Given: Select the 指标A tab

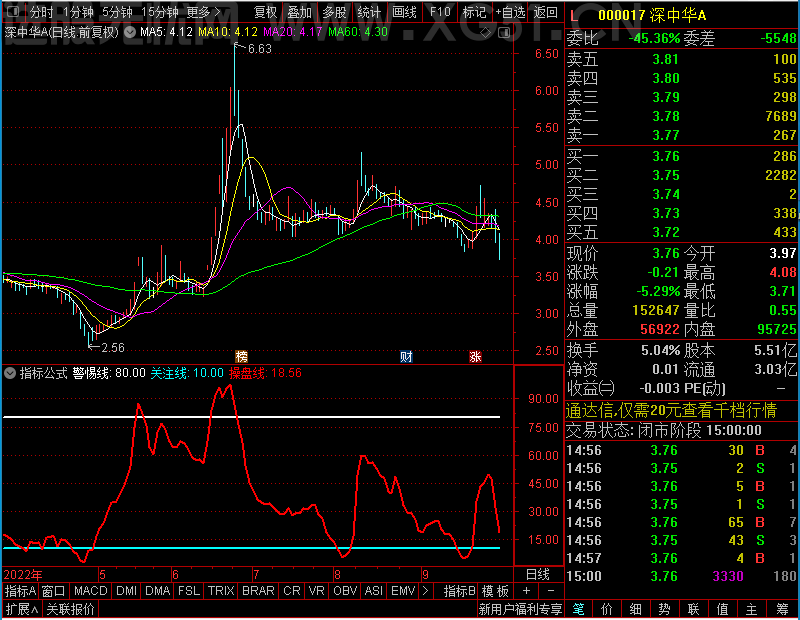Looking at the screenshot, I should 20,591.
